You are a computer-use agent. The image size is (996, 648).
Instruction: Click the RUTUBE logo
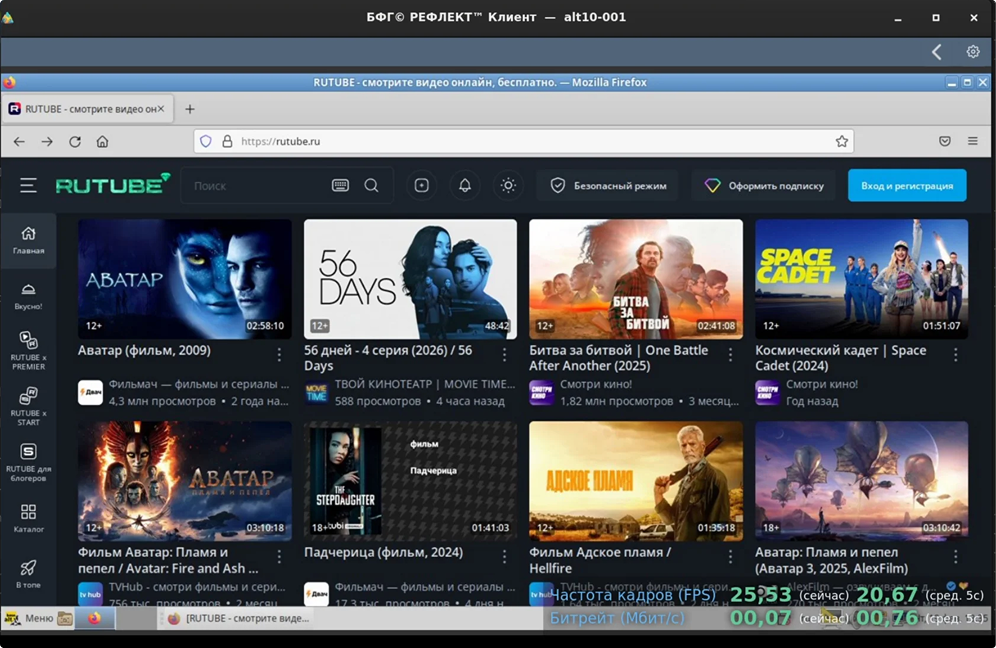pos(113,184)
